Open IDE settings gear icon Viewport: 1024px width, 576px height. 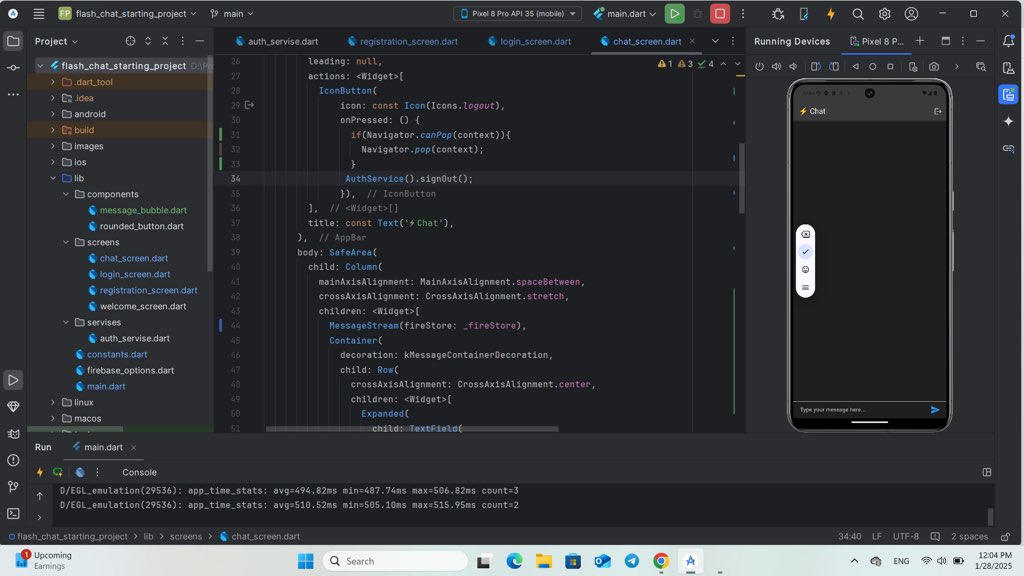(x=884, y=14)
